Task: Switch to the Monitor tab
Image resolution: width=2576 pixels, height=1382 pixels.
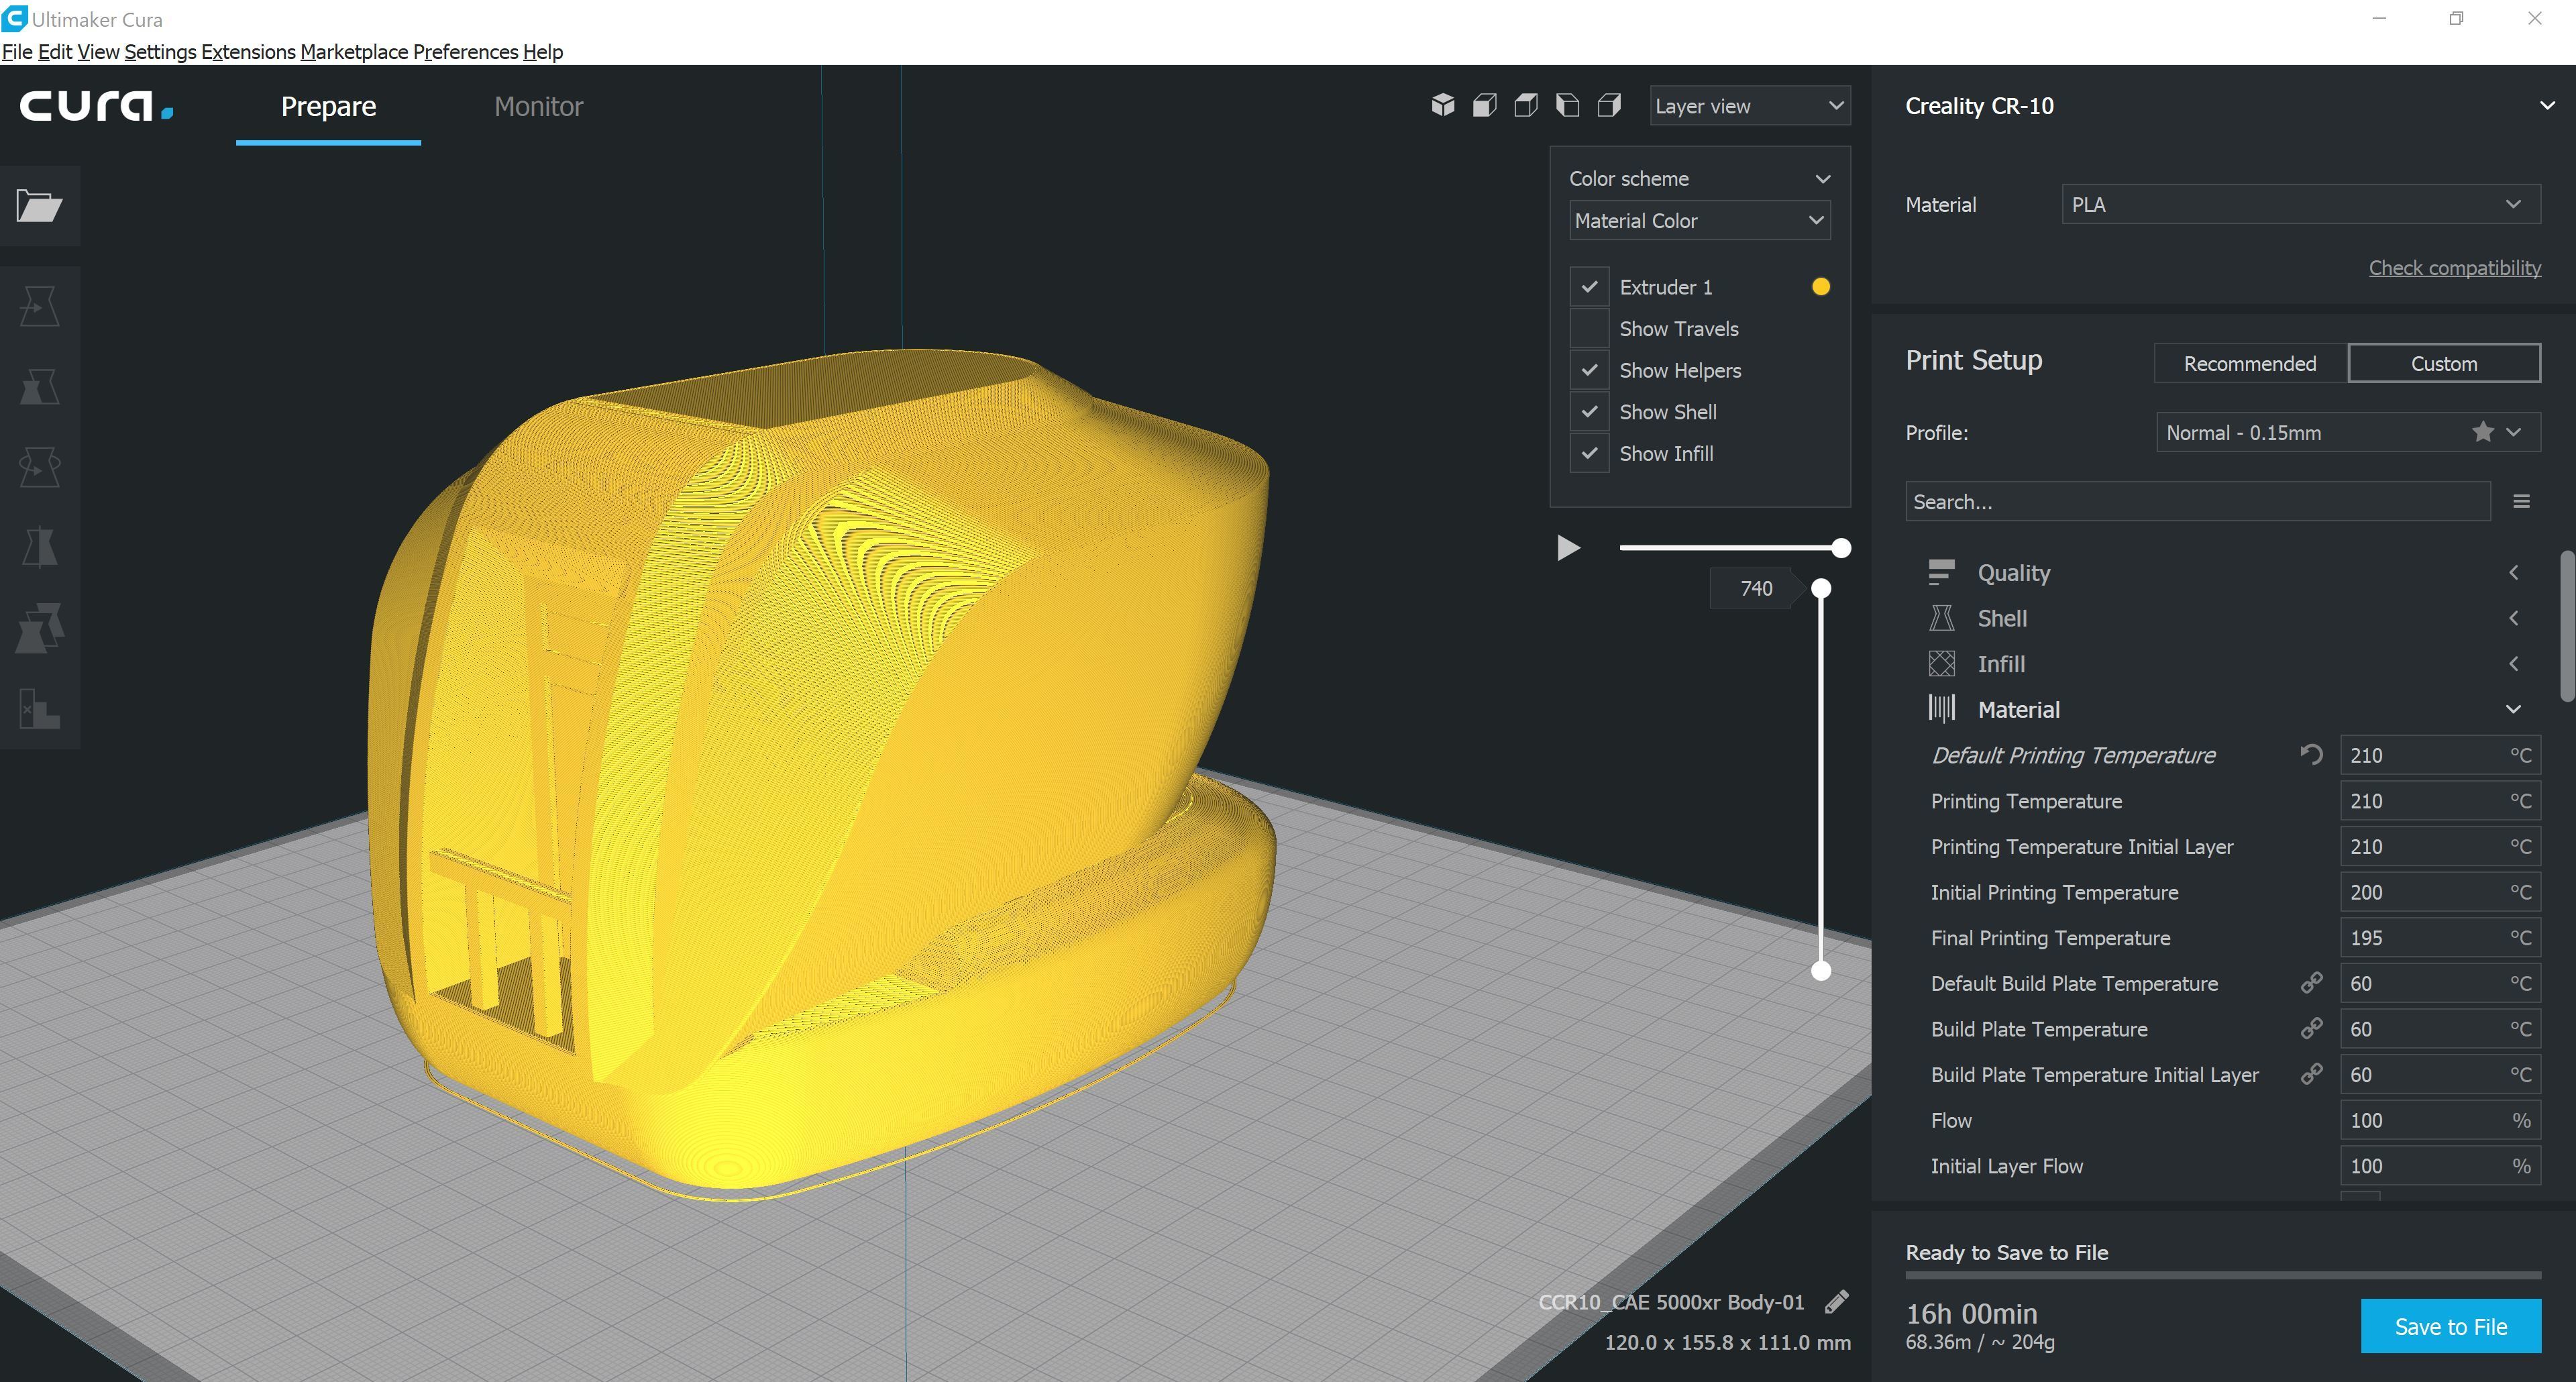Action: click(538, 106)
